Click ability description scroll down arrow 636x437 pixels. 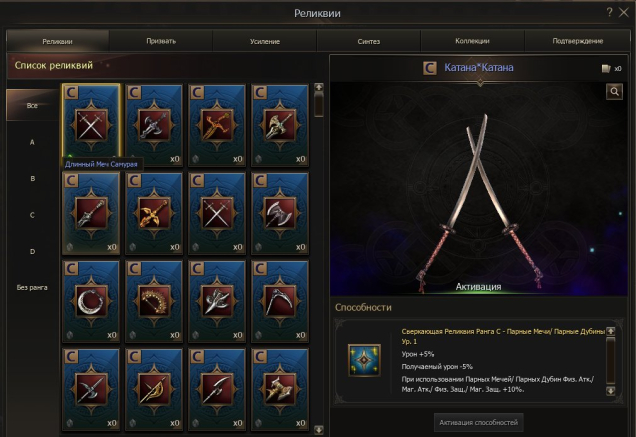click(x=610, y=391)
